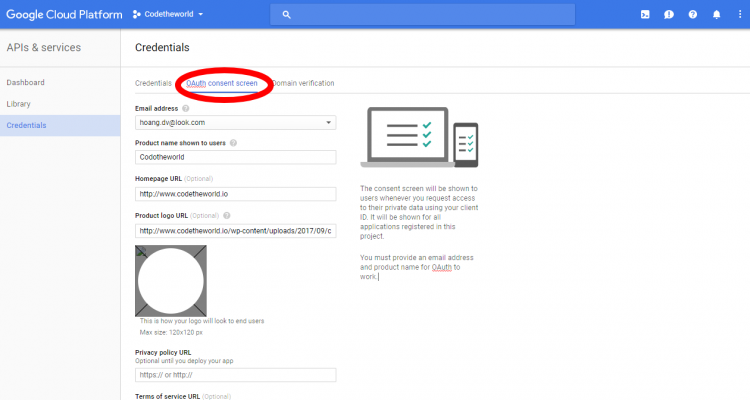Click the project hexagon icon beside Codetheworld
Image resolution: width=750 pixels, height=400 pixels.
137,14
